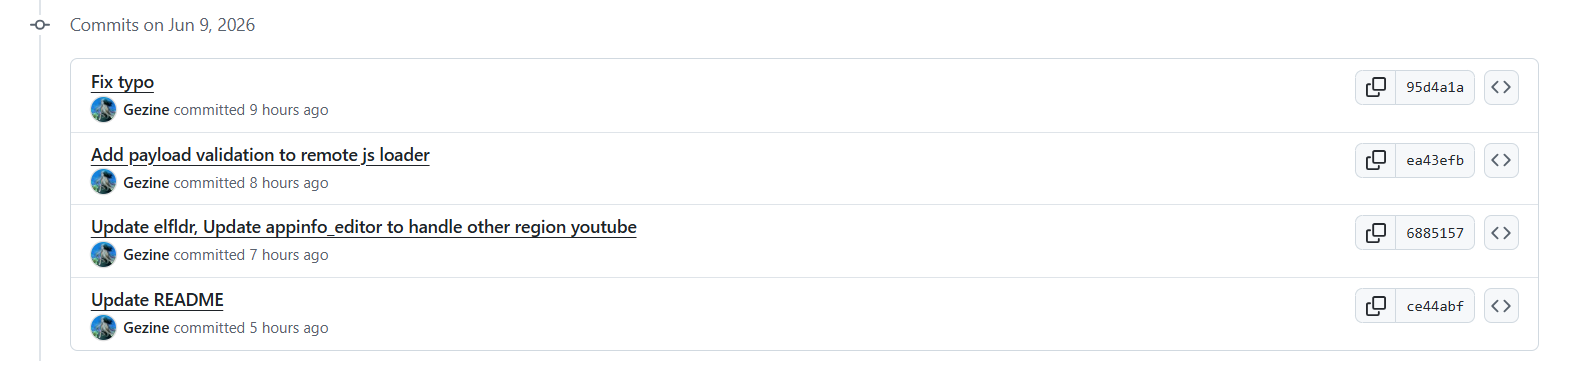This screenshot has height=376, width=1576.
Task: Open Gezine profile name on 8 hours ago commit
Action: [146, 183]
